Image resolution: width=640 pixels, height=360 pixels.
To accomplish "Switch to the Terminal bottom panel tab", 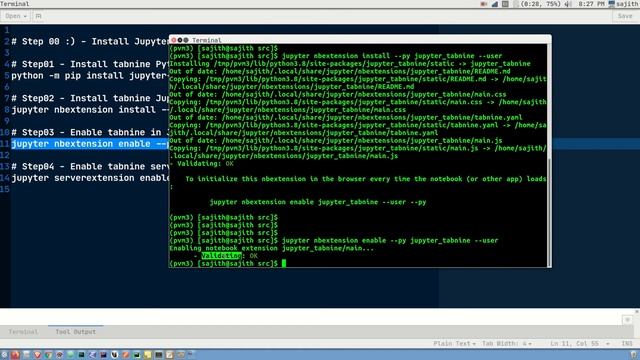I will point(23,332).
